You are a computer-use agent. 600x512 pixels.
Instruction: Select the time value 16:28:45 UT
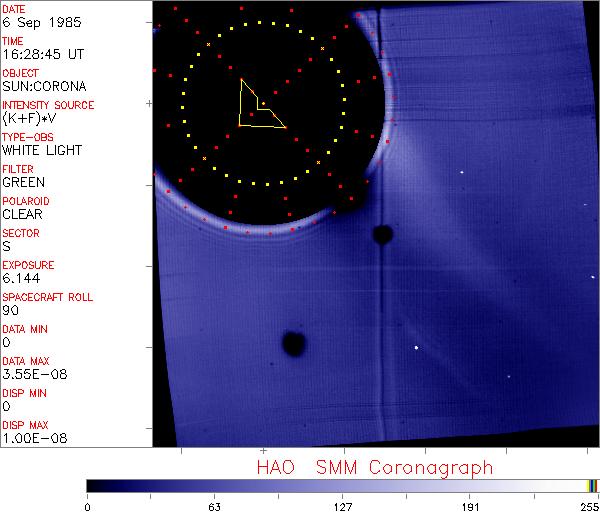(42, 54)
